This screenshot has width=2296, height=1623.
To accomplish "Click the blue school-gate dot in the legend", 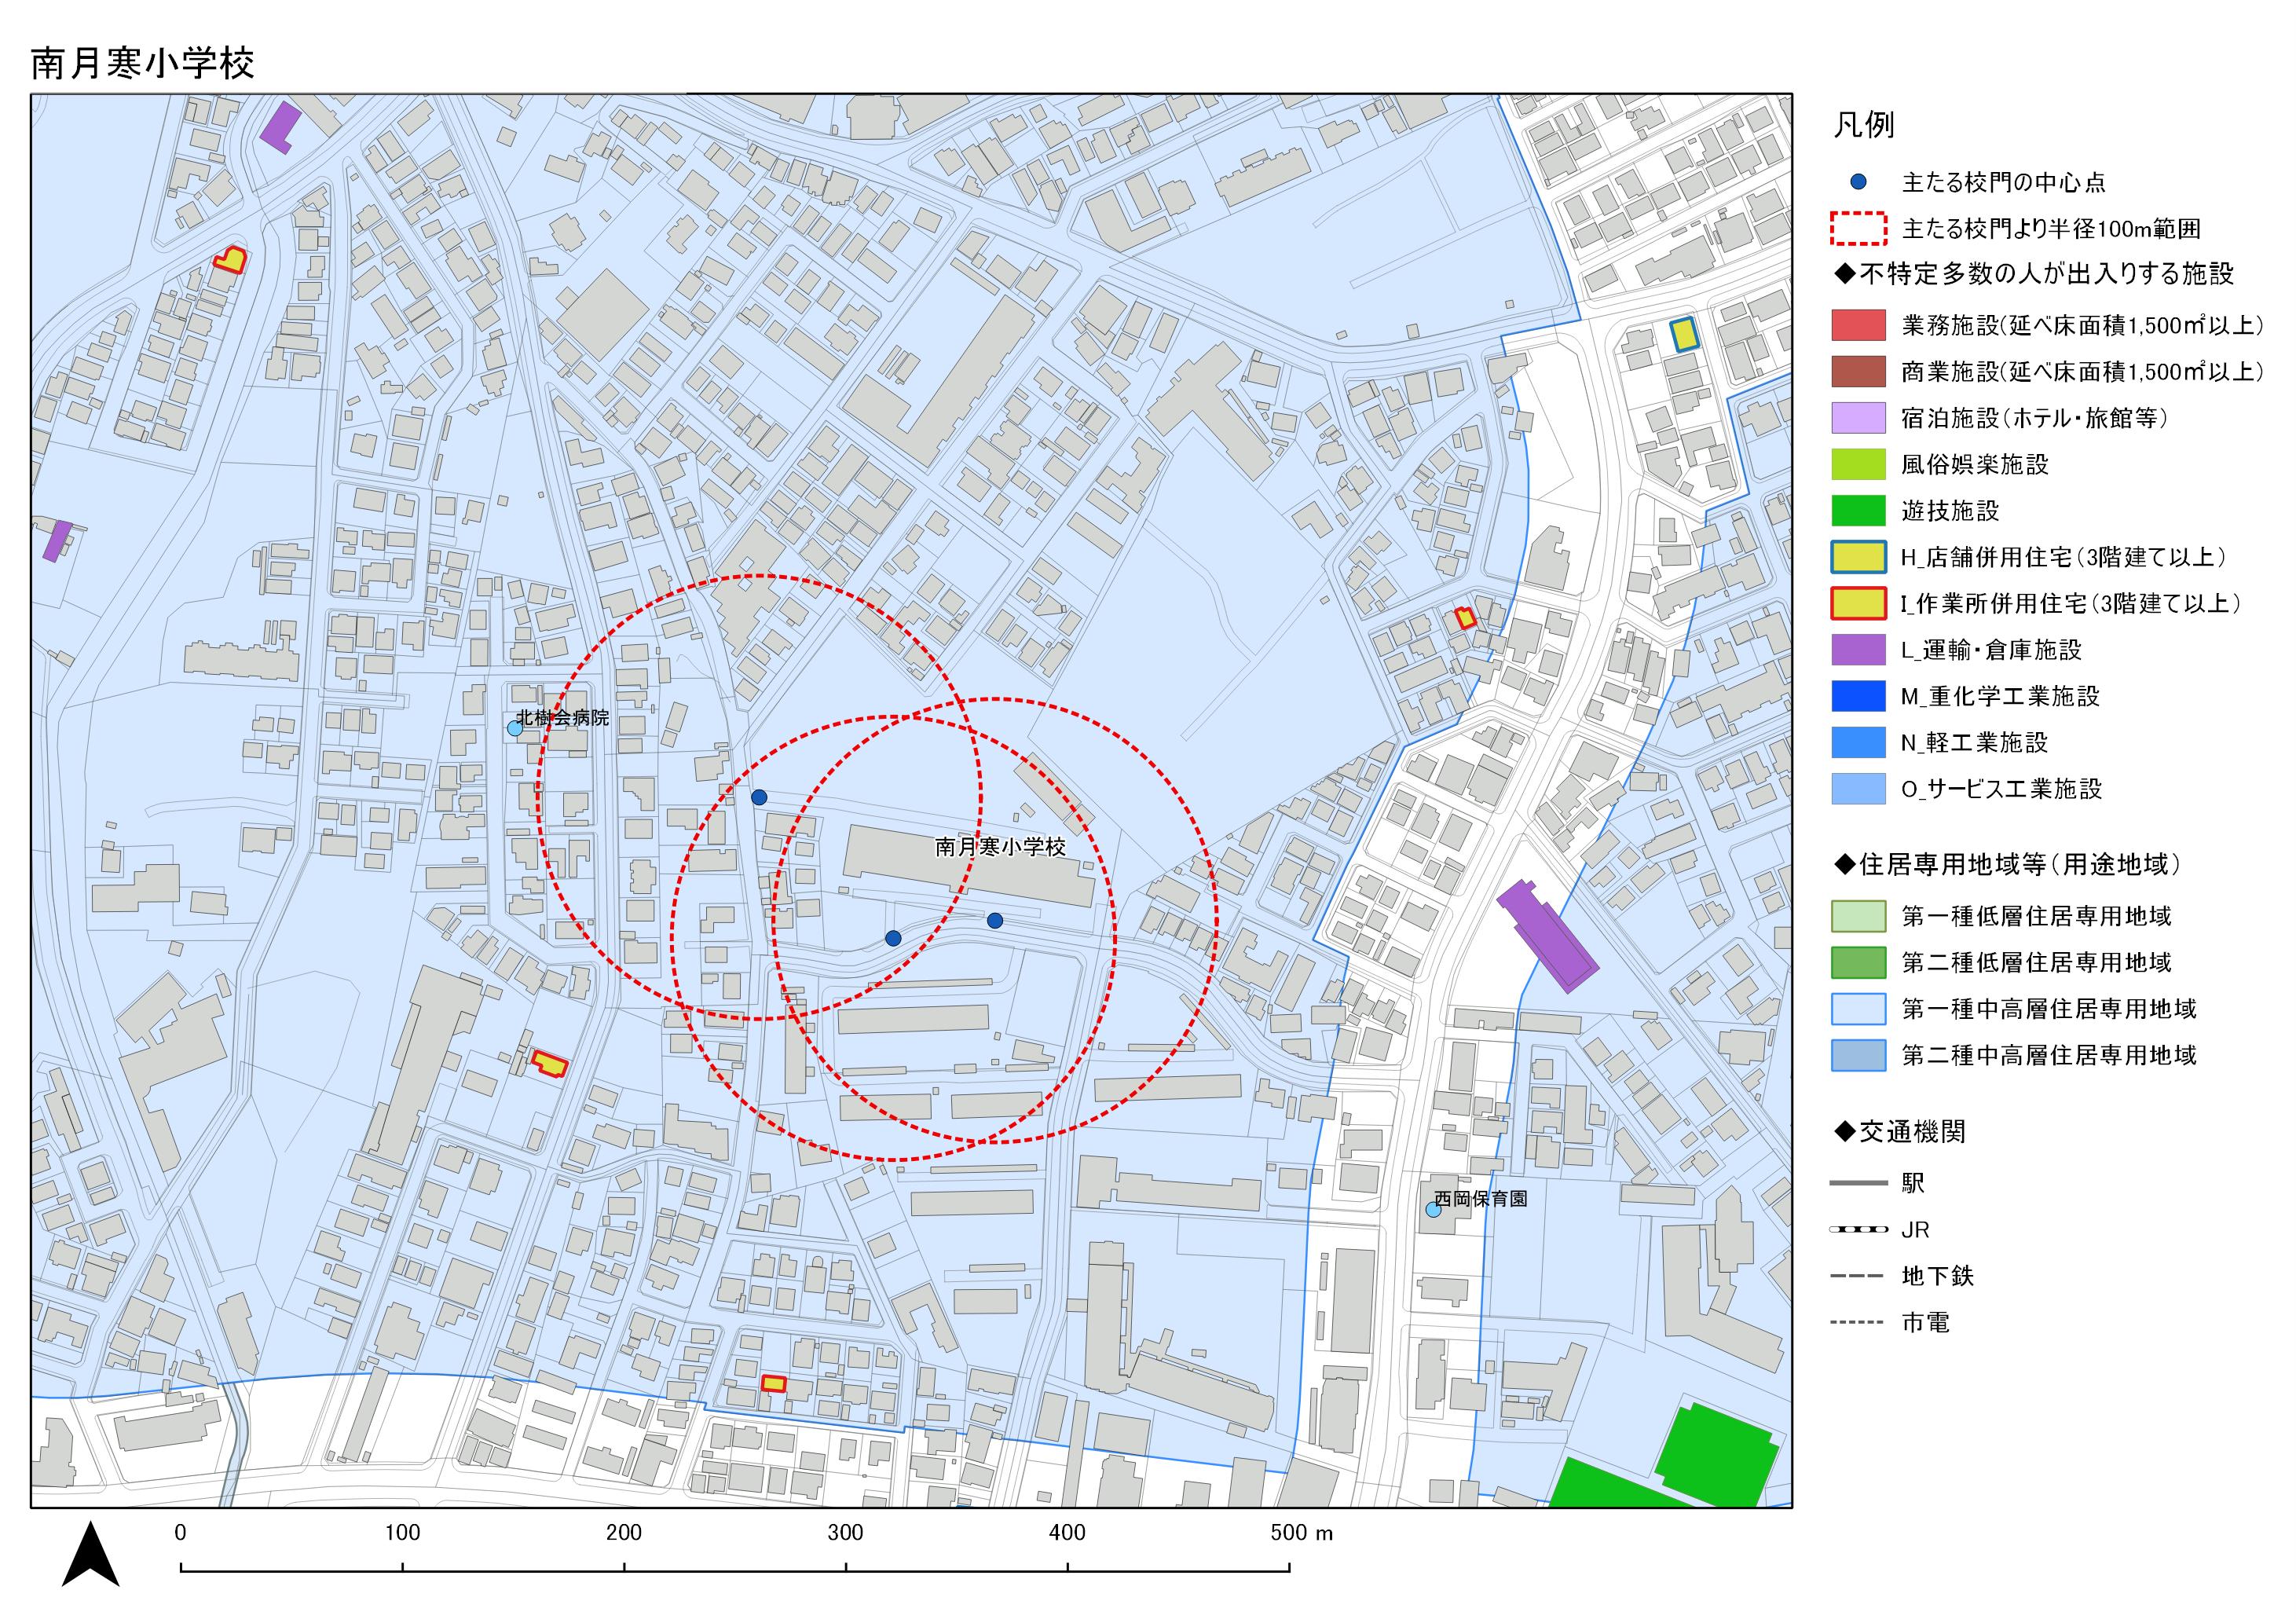I will (x=1858, y=182).
